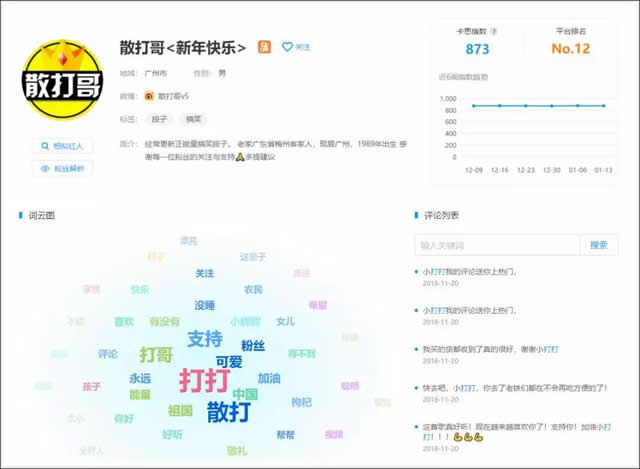This screenshot has width=640, height=469.
Task: Focus the 输入关键词 comment search field
Action: click(x=497, y=245)
